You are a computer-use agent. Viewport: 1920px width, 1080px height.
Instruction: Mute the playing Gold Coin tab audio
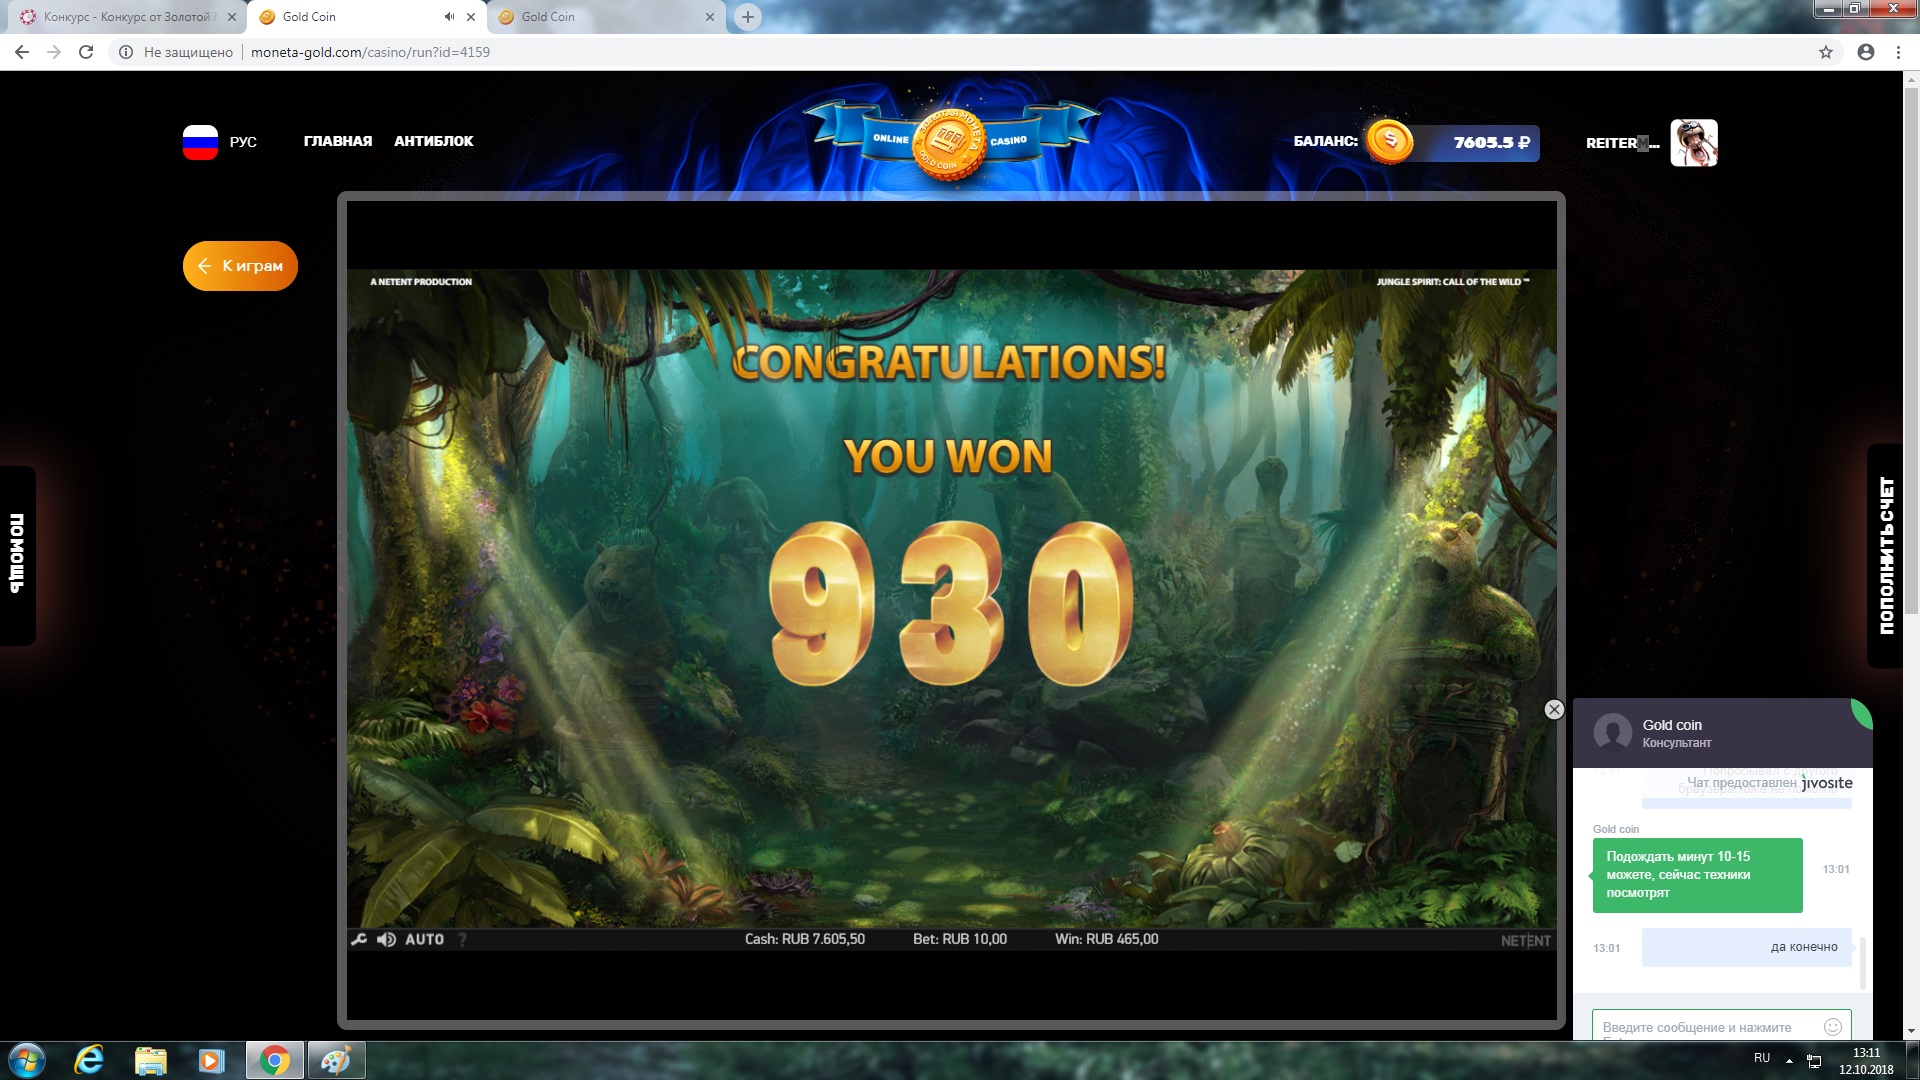(449, 17)
